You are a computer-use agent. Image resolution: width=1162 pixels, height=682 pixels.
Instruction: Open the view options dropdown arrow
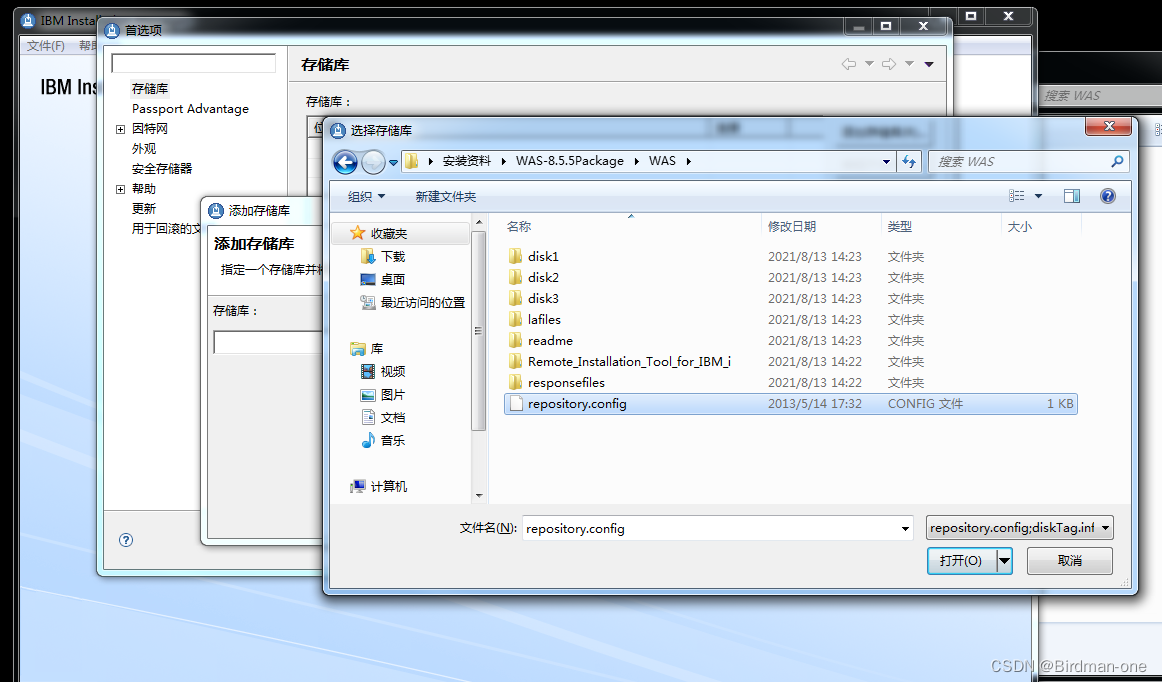[1038, 196]
